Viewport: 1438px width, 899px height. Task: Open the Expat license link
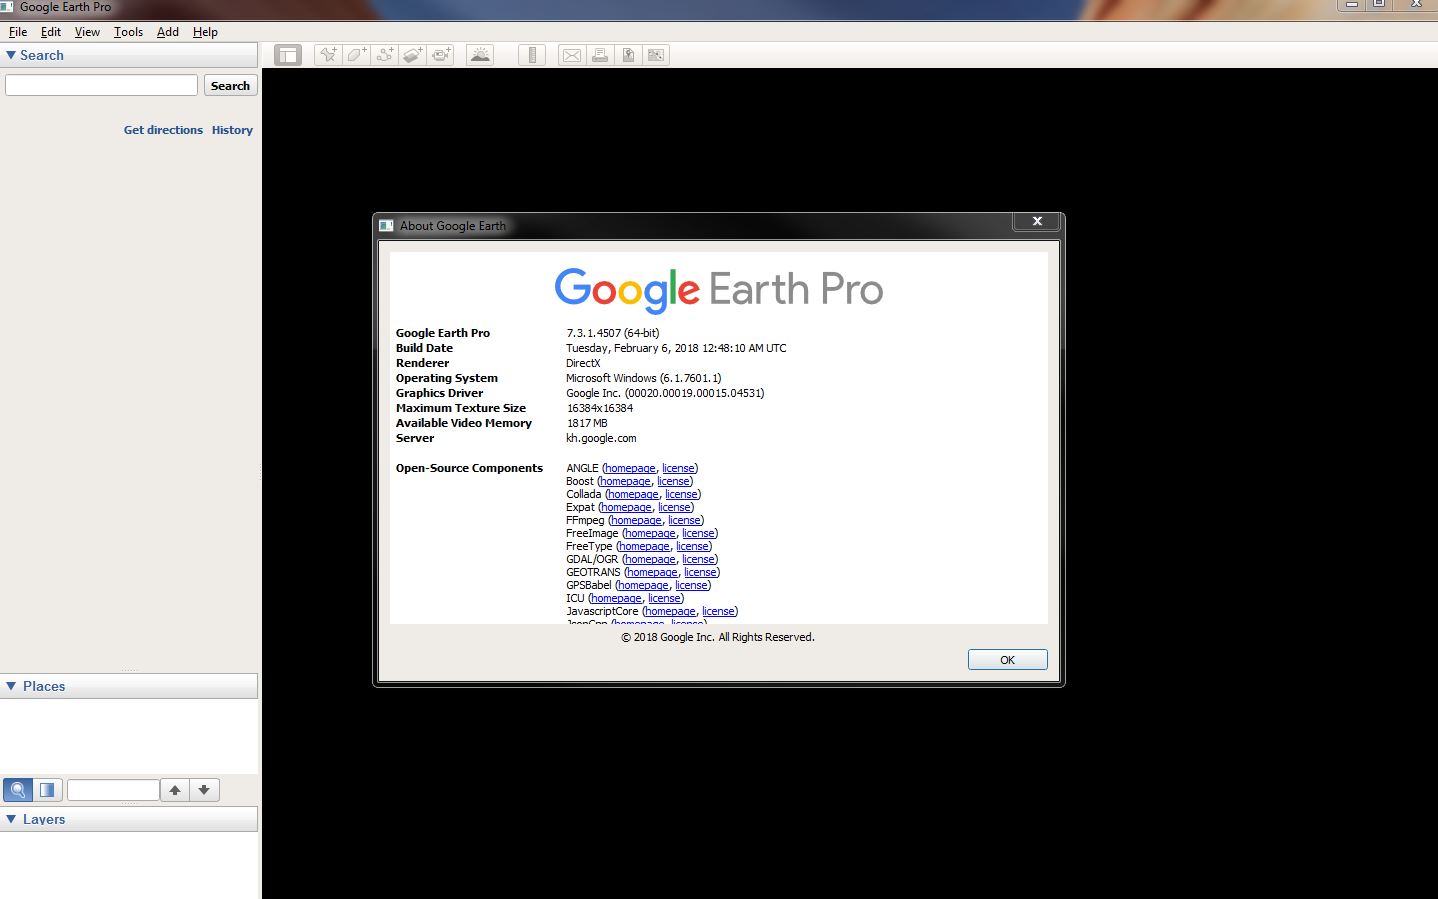pyautogui.click(x=674, y=507)
